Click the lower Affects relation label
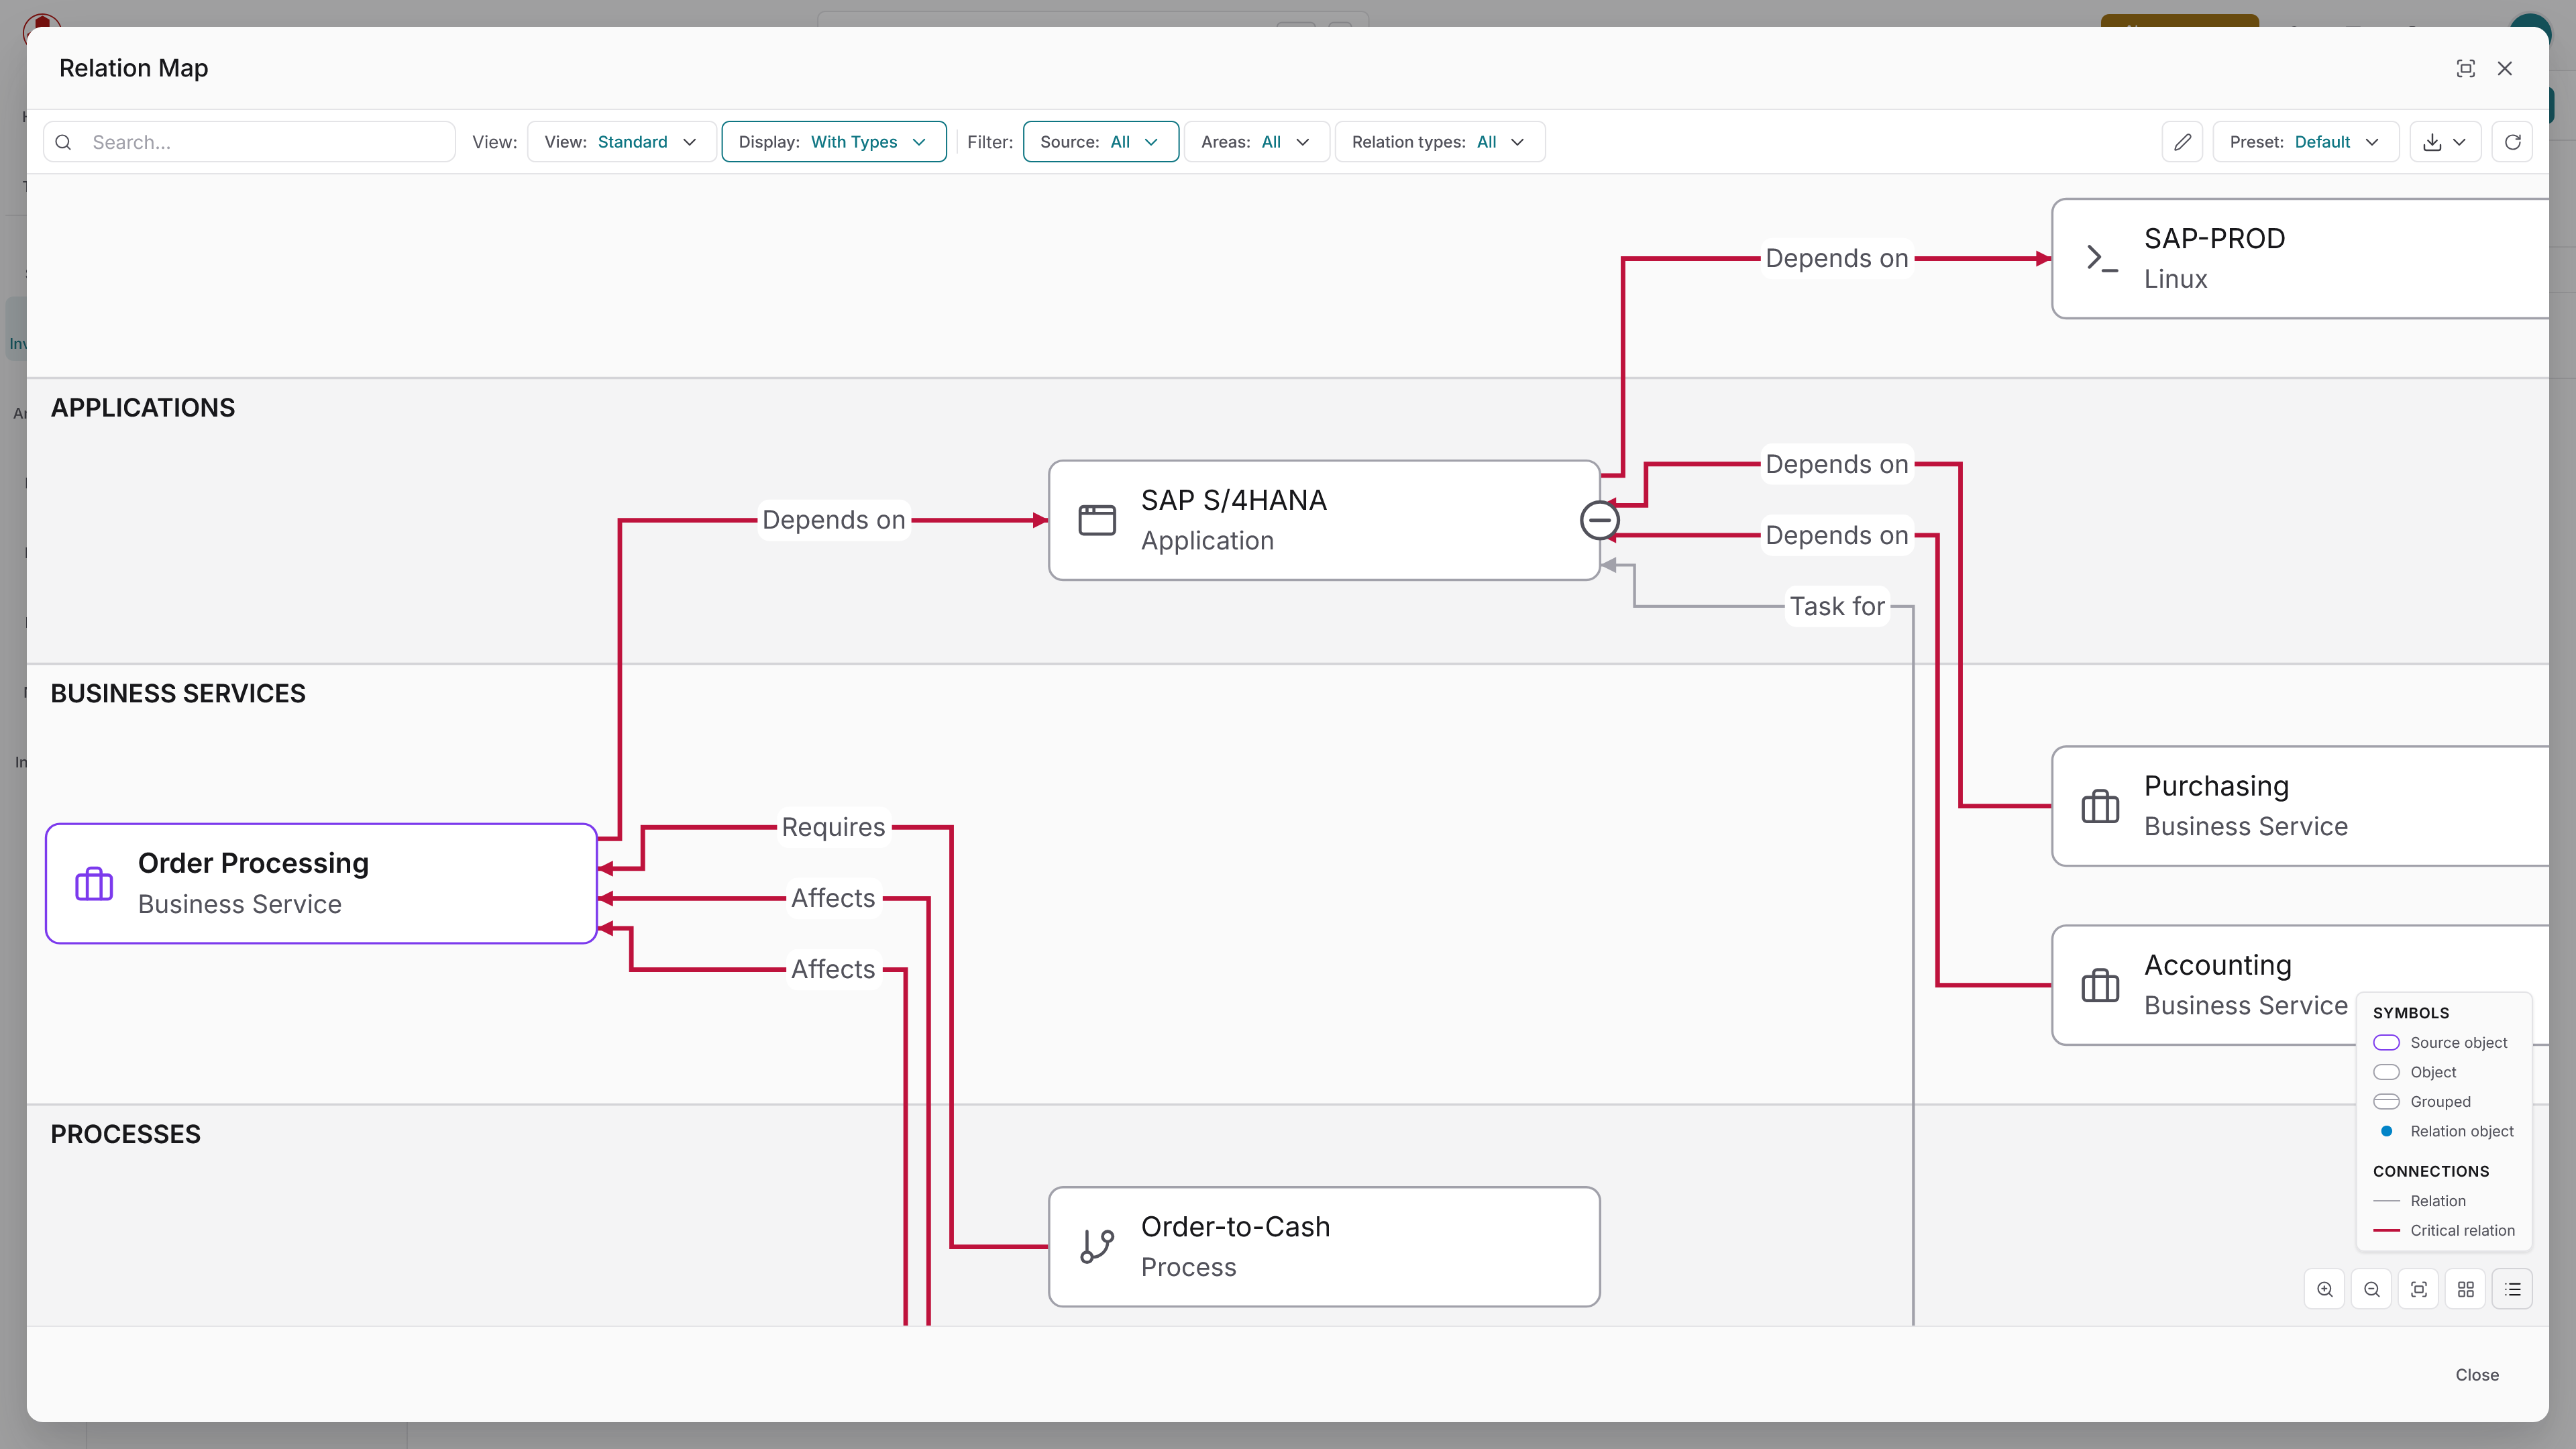 (x=833, y=969)
